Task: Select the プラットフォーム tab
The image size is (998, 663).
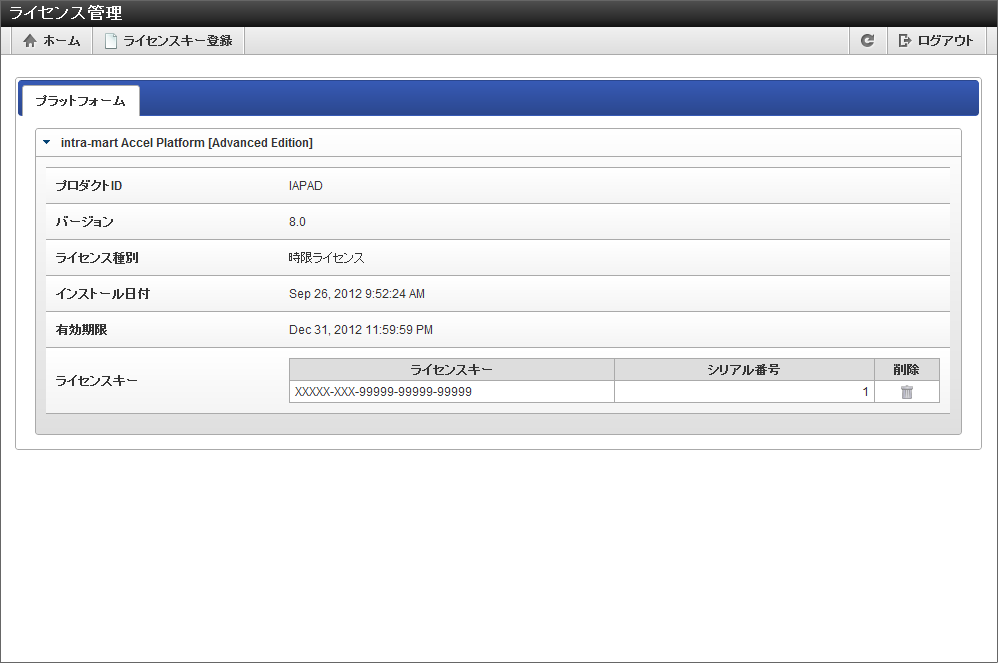Action: pos(81,101)
